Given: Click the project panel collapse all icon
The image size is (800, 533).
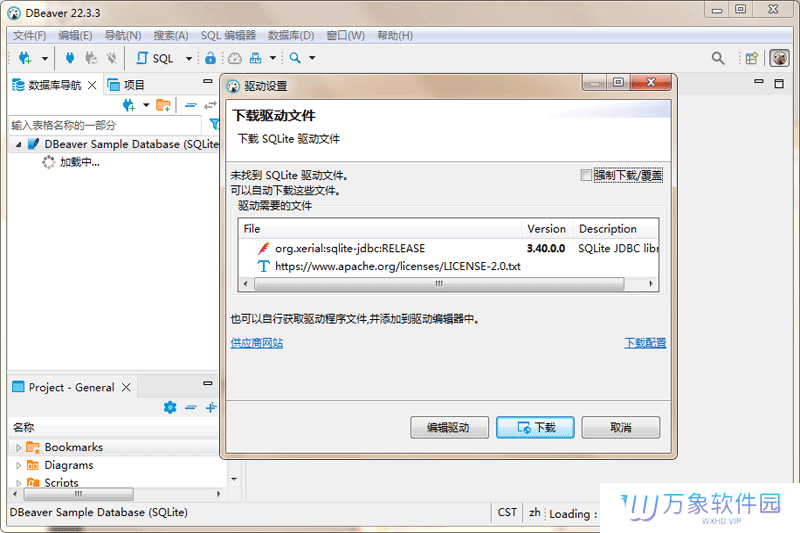Looking at the screenshot, I should click(x=191, y=408).
